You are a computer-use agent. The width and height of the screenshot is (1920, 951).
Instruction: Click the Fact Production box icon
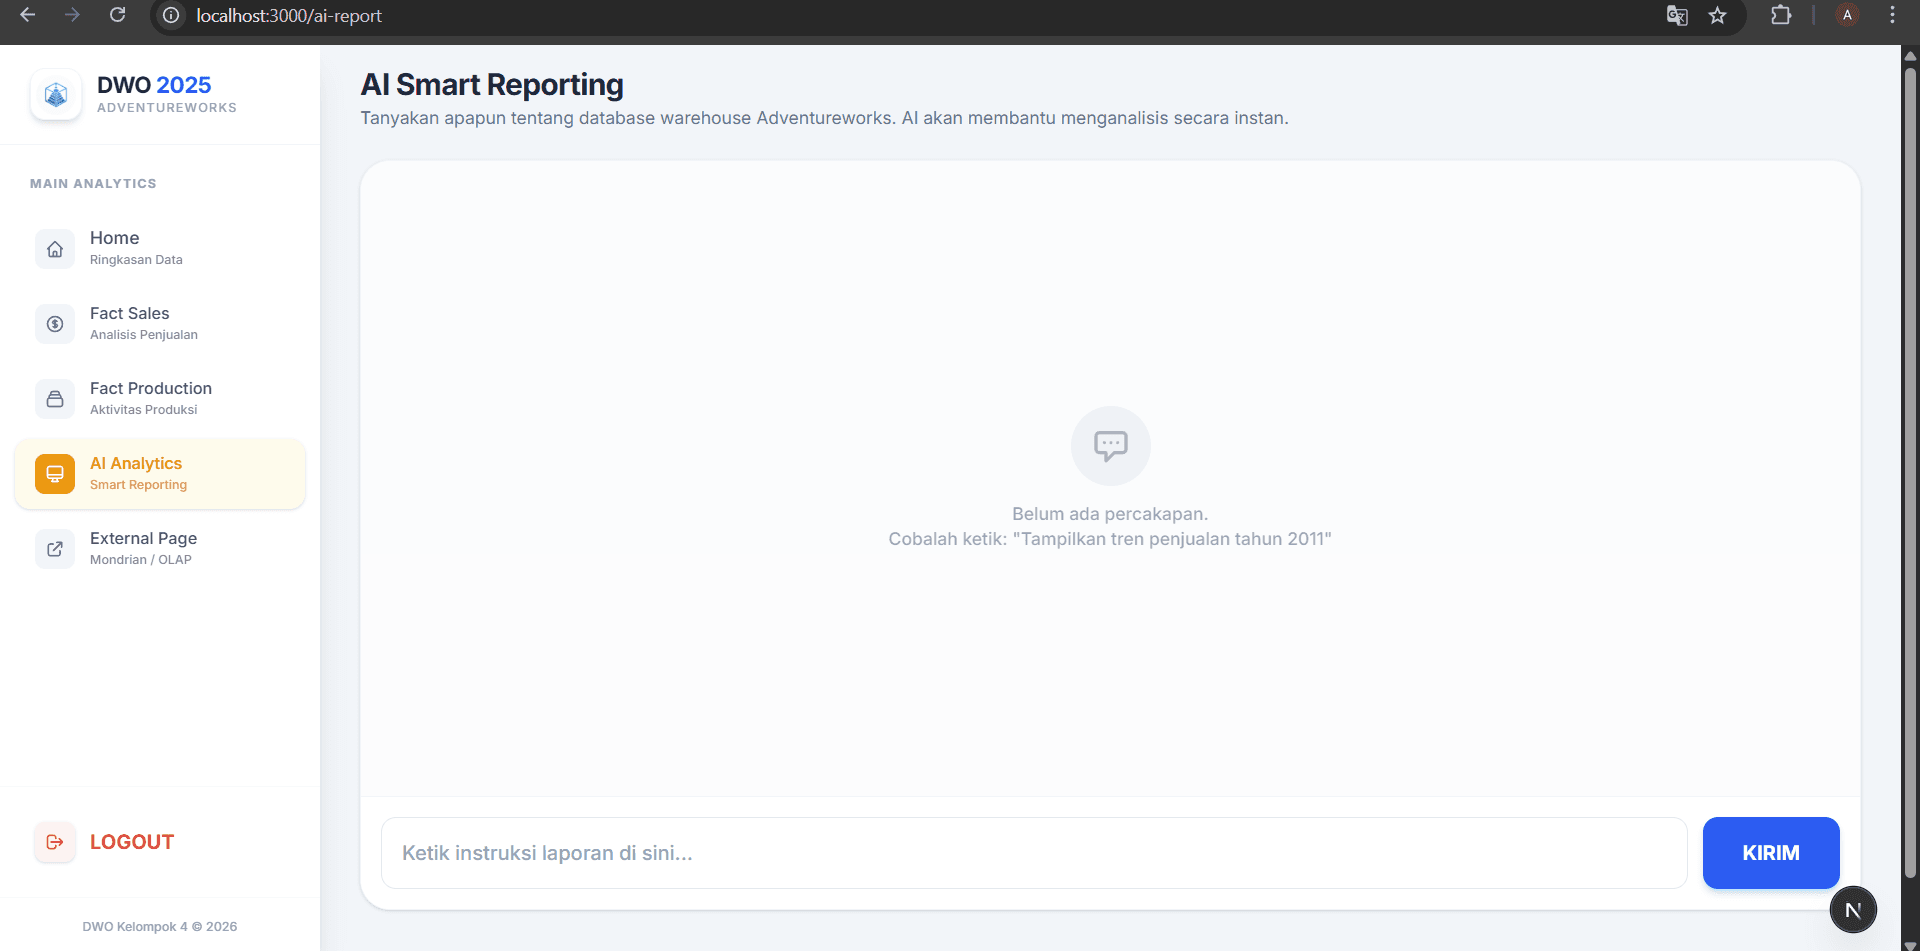[x=55, y=399]
